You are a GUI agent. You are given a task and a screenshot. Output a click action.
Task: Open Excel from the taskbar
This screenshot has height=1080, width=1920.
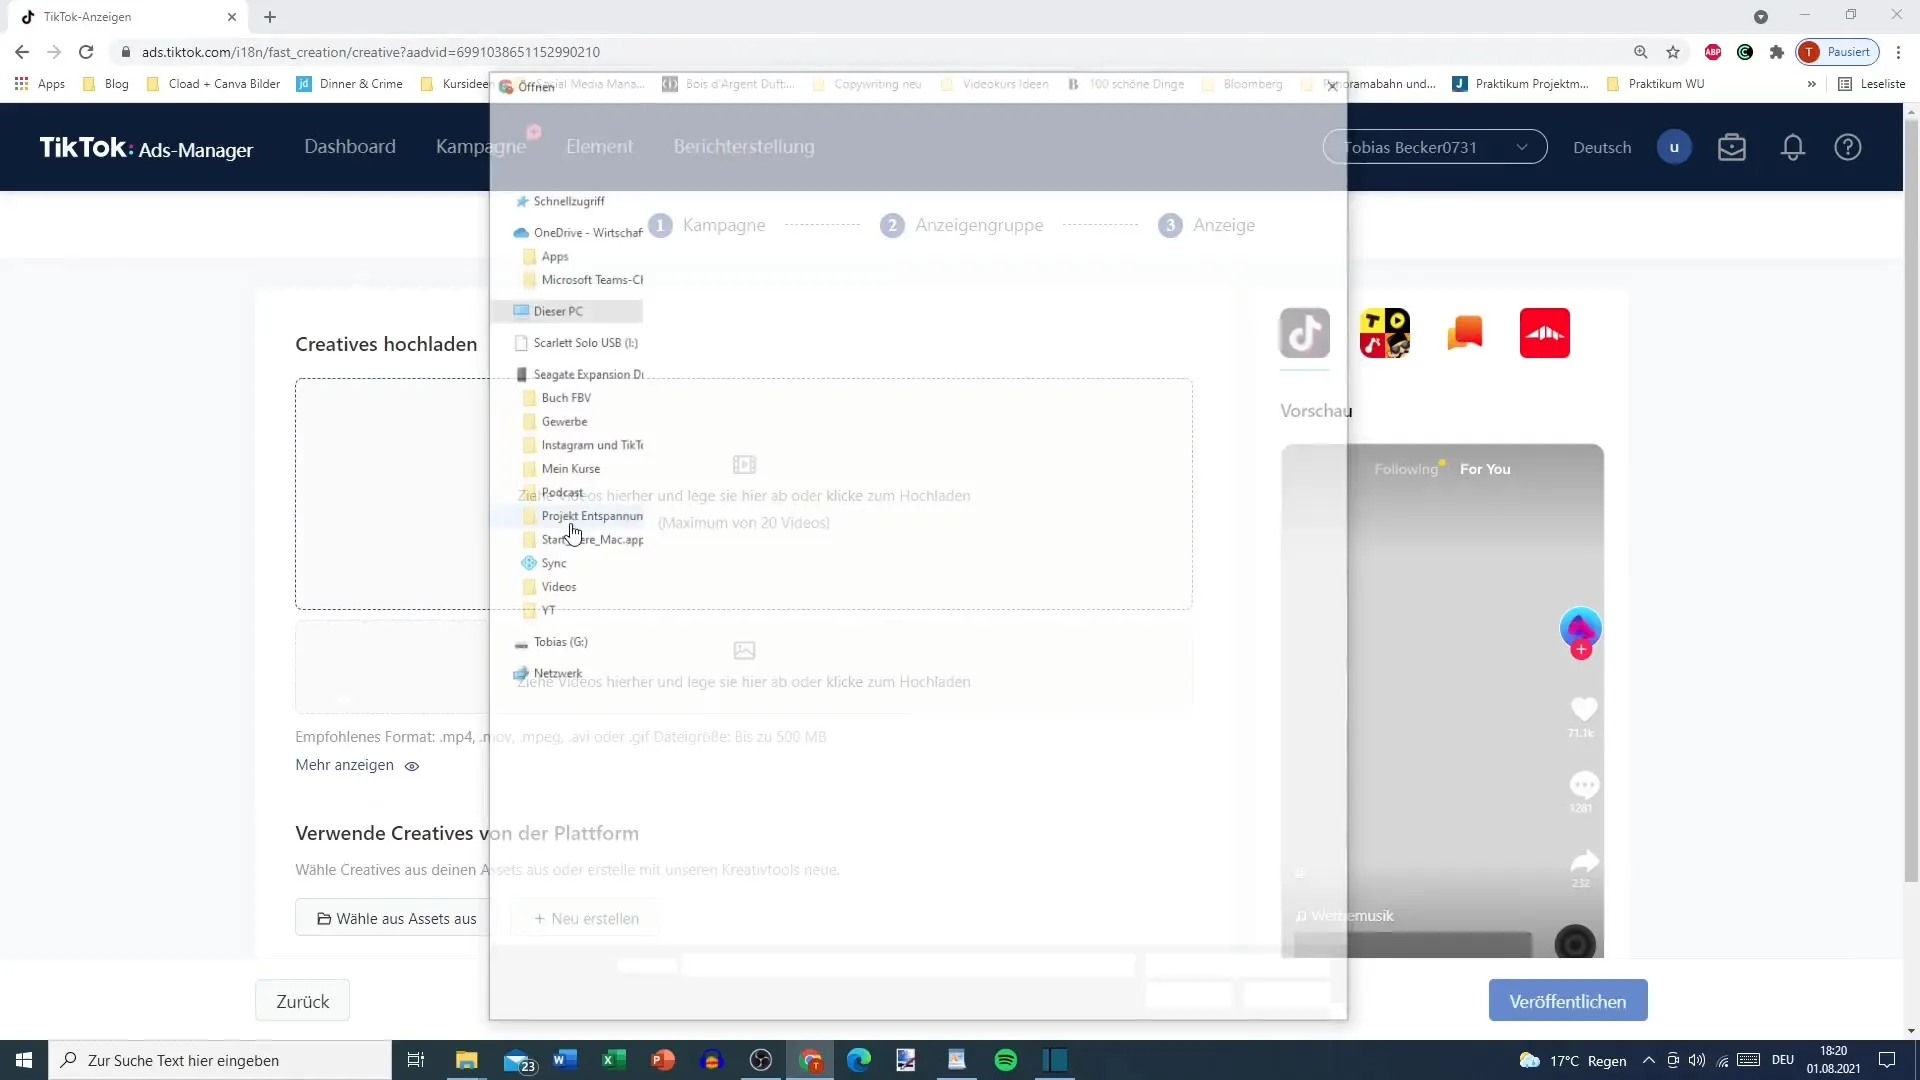tap(613, 1060)
